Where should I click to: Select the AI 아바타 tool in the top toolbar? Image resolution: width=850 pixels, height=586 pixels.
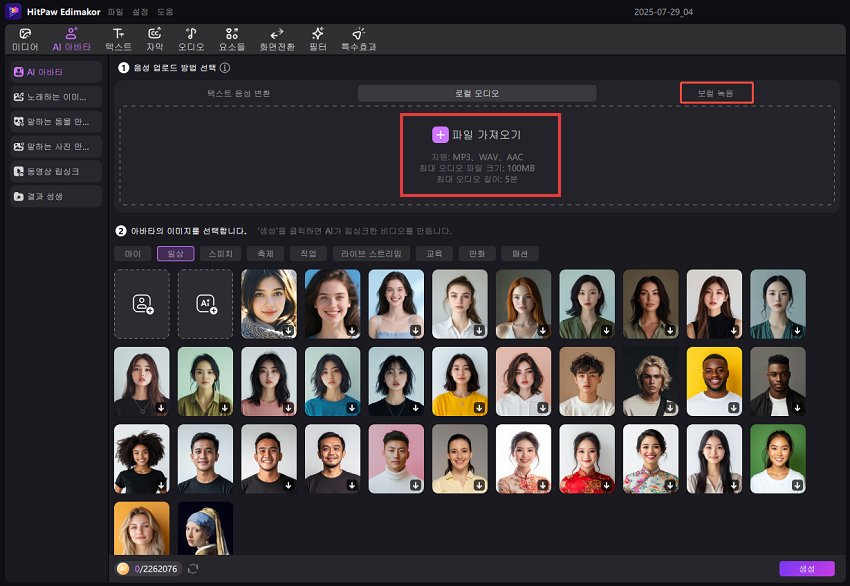[x=72, y=40]
